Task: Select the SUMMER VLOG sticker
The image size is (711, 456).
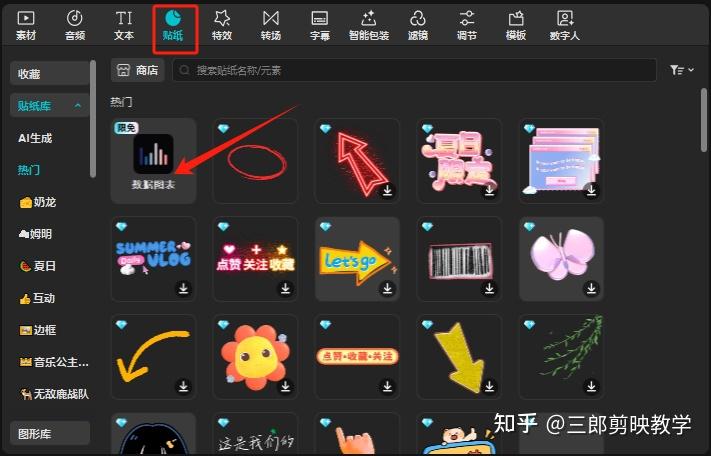Action: [153, 259]
